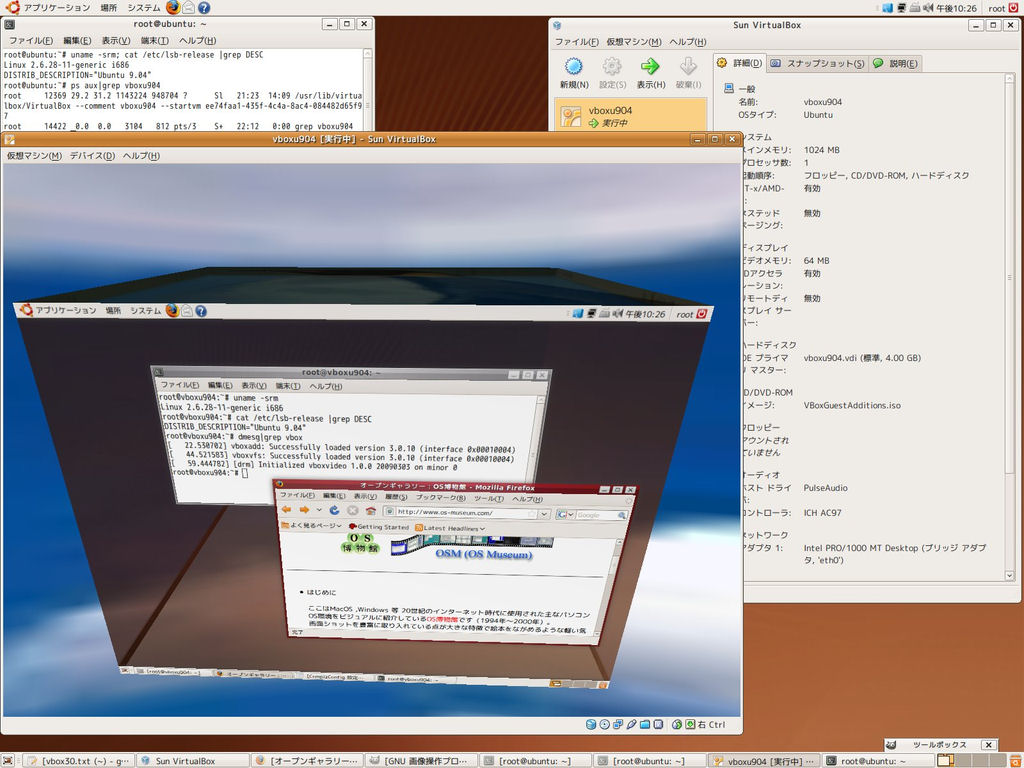Click the blue help icon on host panel
Image resolution: width=1024 pixels, height=768 pixels.
[x=204, y=8]
